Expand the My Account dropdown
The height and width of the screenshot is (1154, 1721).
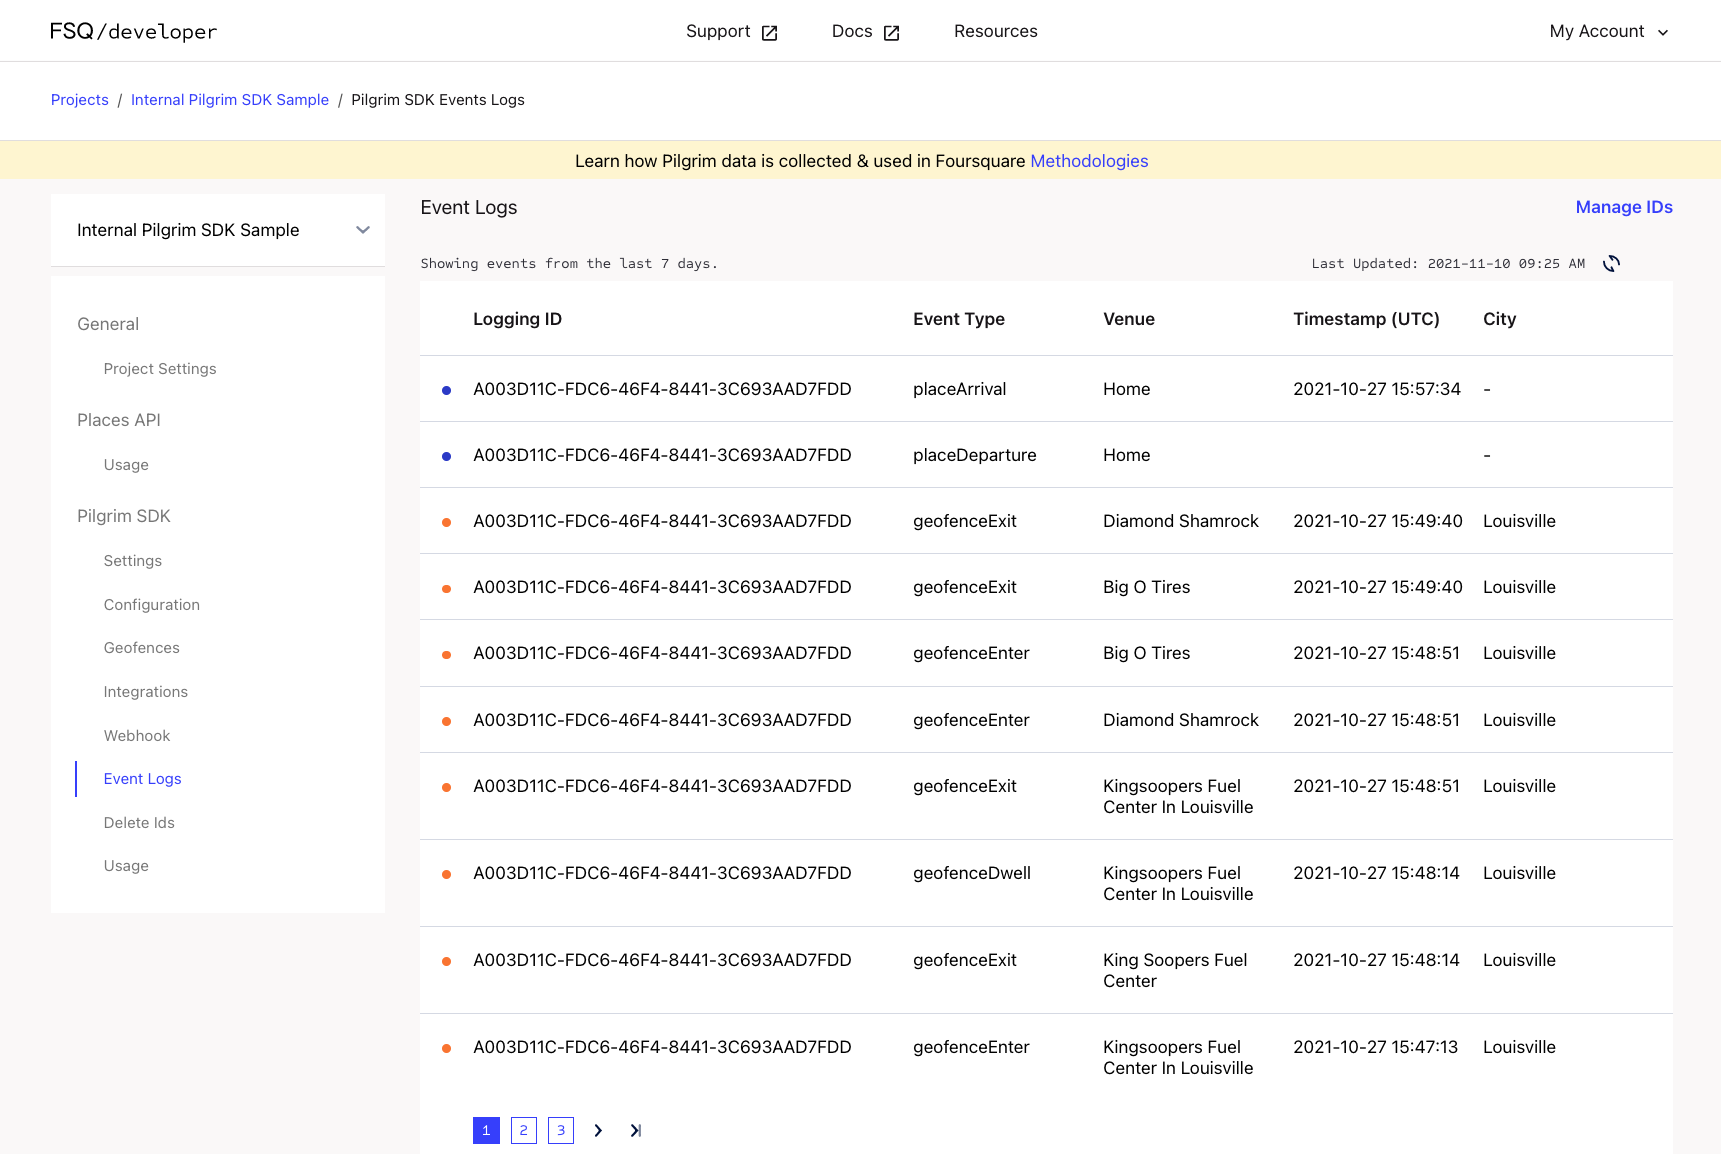click(x=1609, y=31)
